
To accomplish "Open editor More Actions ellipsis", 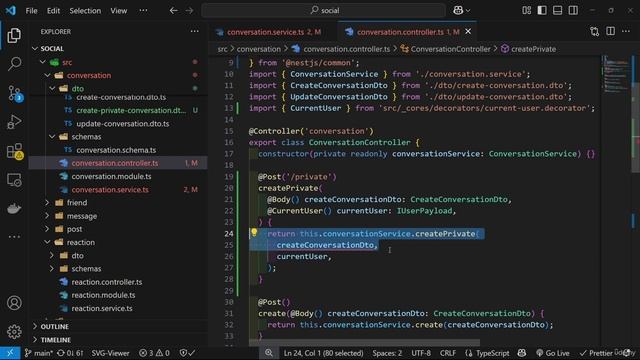I will click(x=626, y=31).
